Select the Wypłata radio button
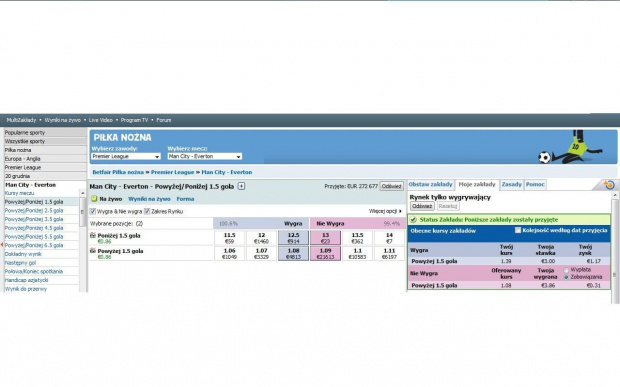 point(566,270)
